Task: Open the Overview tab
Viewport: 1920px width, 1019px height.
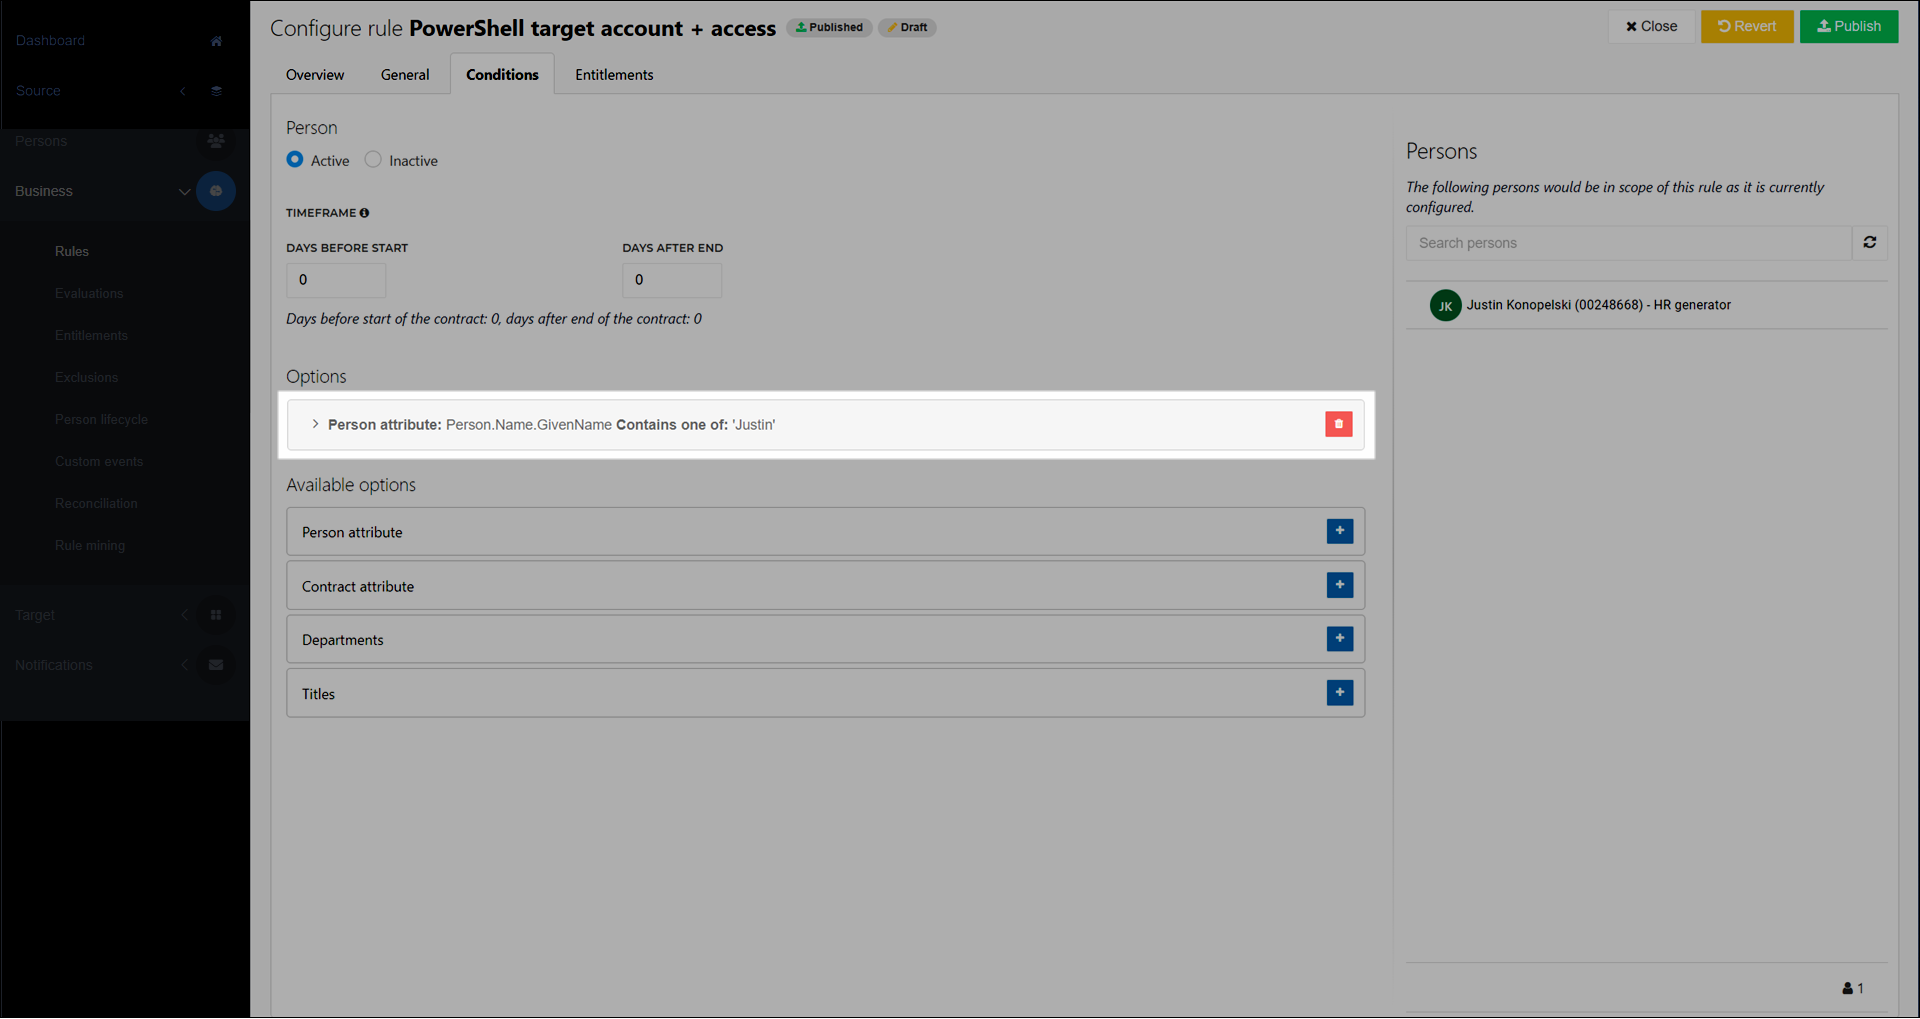Action: point(314,75)
